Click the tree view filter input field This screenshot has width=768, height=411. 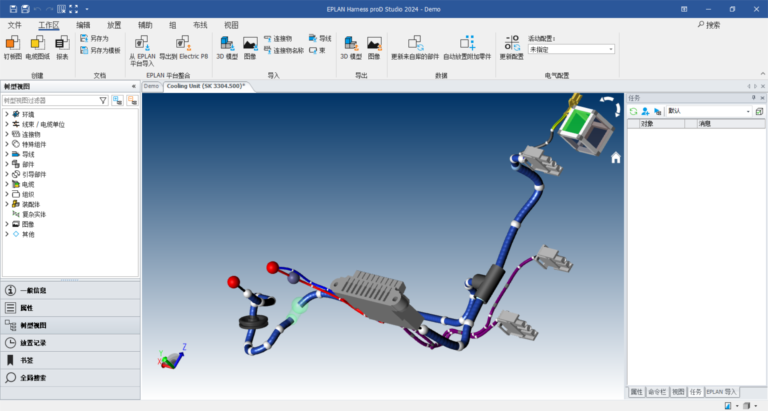click(49, 100)
